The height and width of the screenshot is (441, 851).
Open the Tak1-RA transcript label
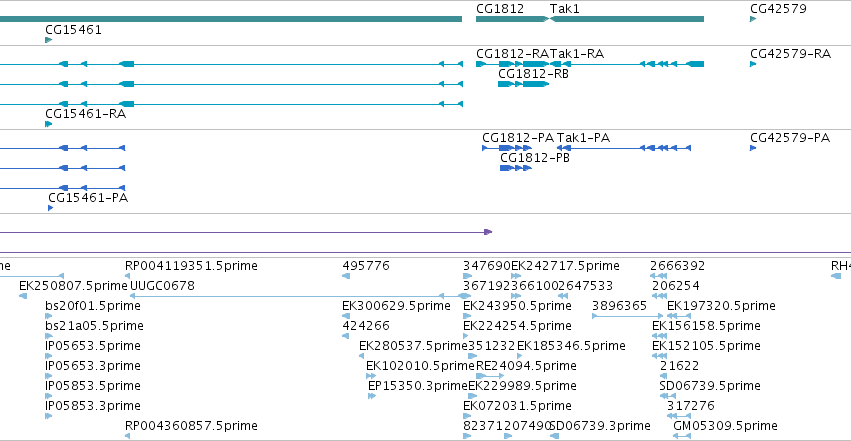point(577,54)
